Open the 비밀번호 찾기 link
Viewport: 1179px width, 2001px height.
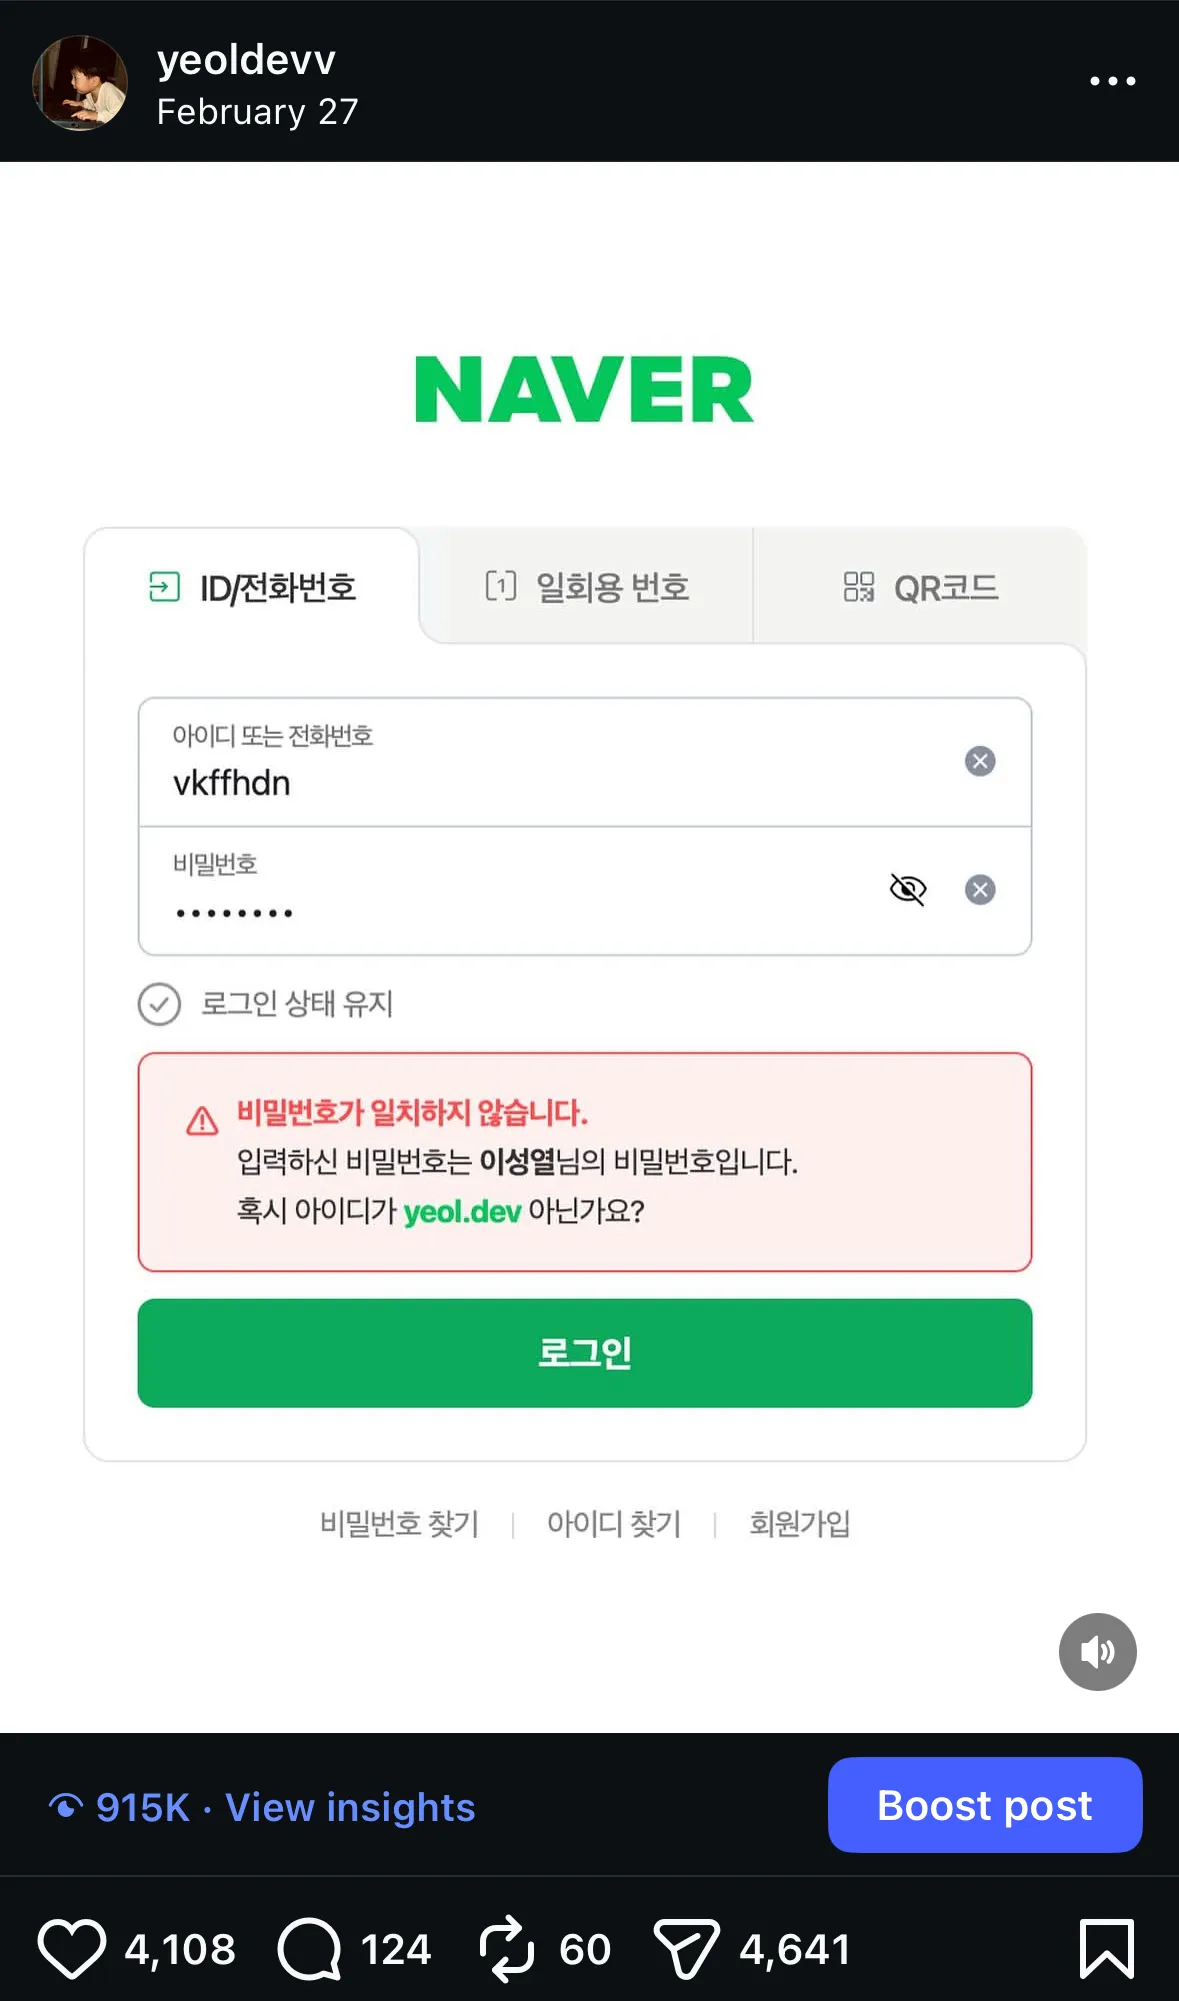click(400, 1524)
